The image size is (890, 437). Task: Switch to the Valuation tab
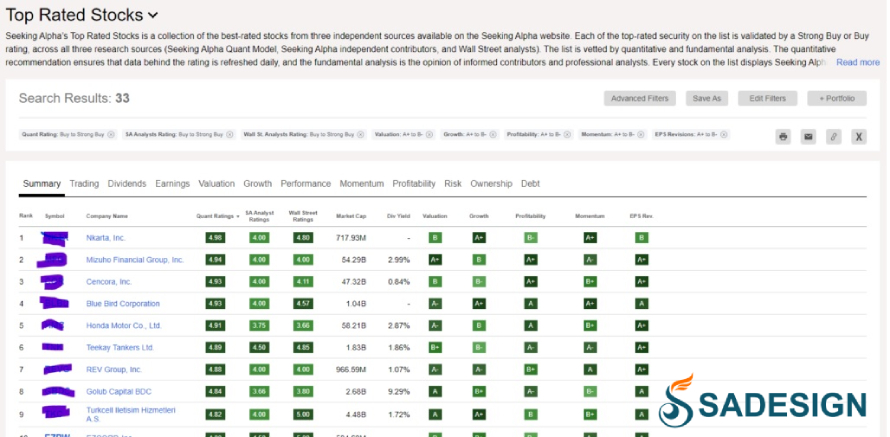216,184
